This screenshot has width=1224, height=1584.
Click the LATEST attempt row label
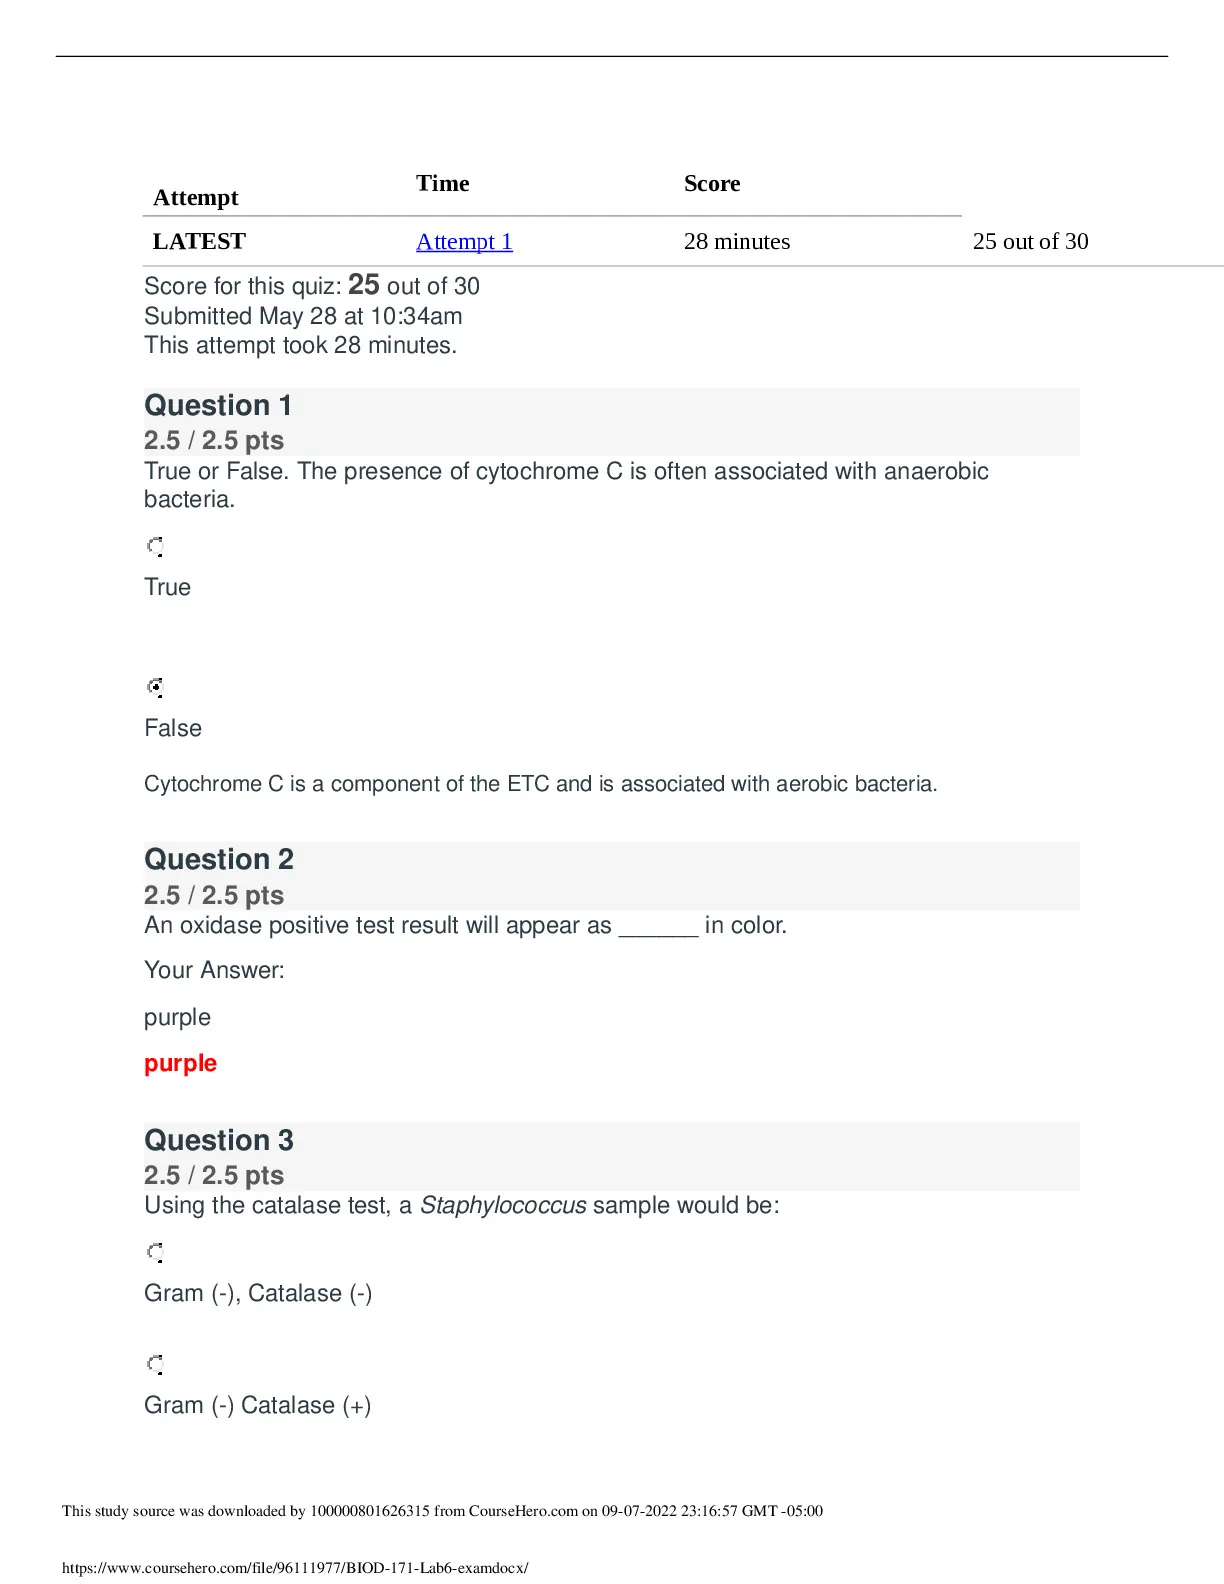(199, 242)
